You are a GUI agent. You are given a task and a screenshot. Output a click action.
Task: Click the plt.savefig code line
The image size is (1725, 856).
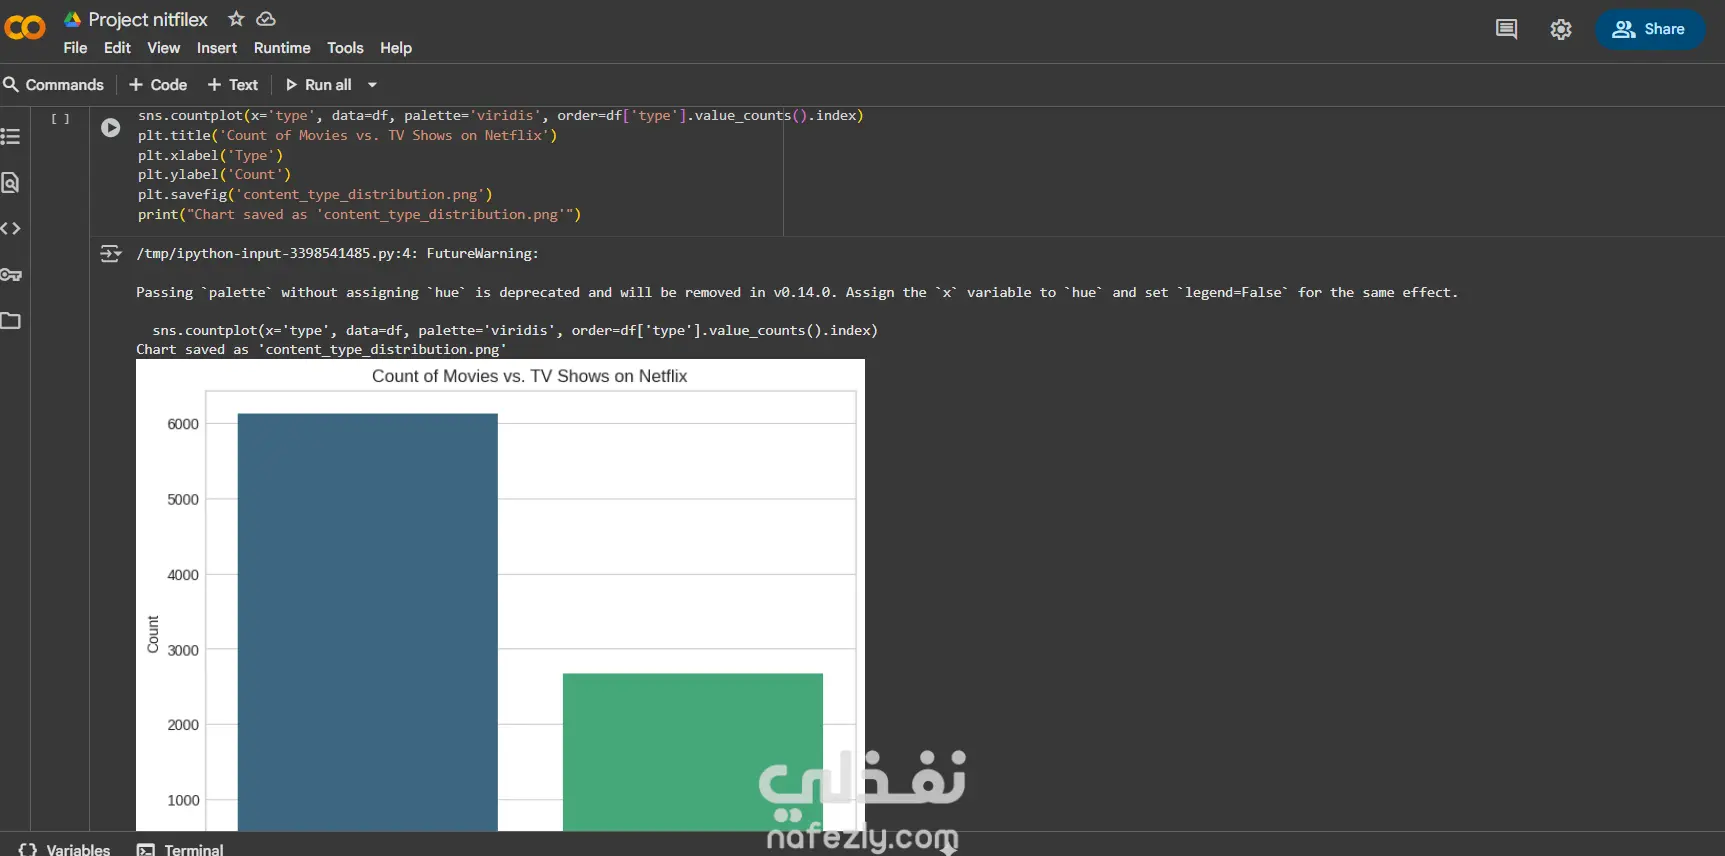[315, 195]
